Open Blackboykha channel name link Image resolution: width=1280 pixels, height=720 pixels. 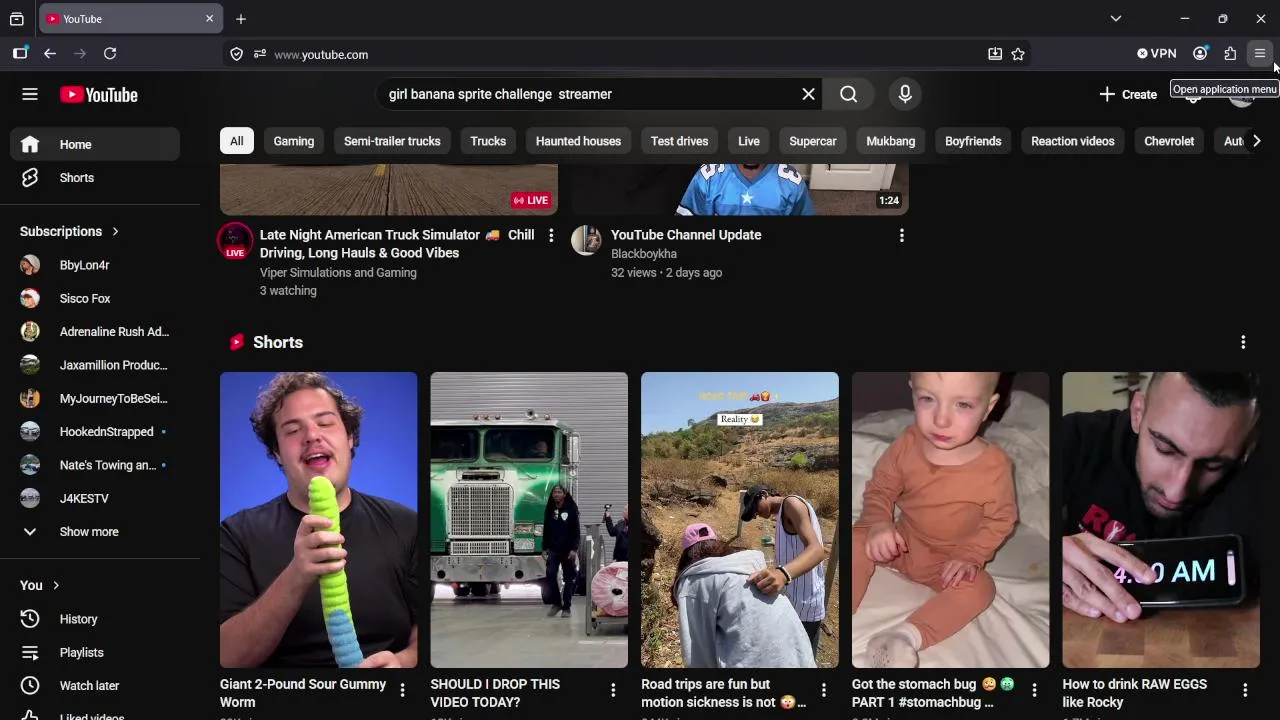click(x=644, y=254)
